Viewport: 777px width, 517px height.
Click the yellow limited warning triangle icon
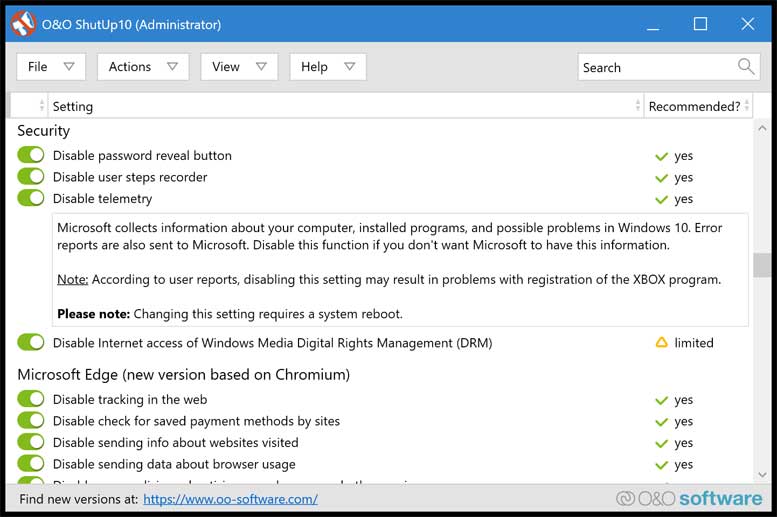pos(662,343)
